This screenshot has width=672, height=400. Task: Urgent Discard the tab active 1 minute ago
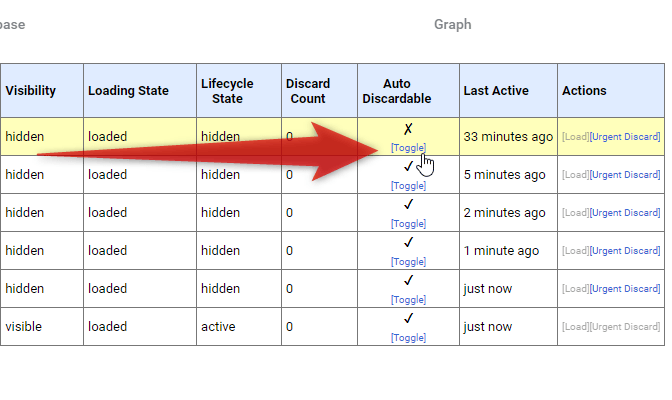pyautogui.click(x=625, y=250)
